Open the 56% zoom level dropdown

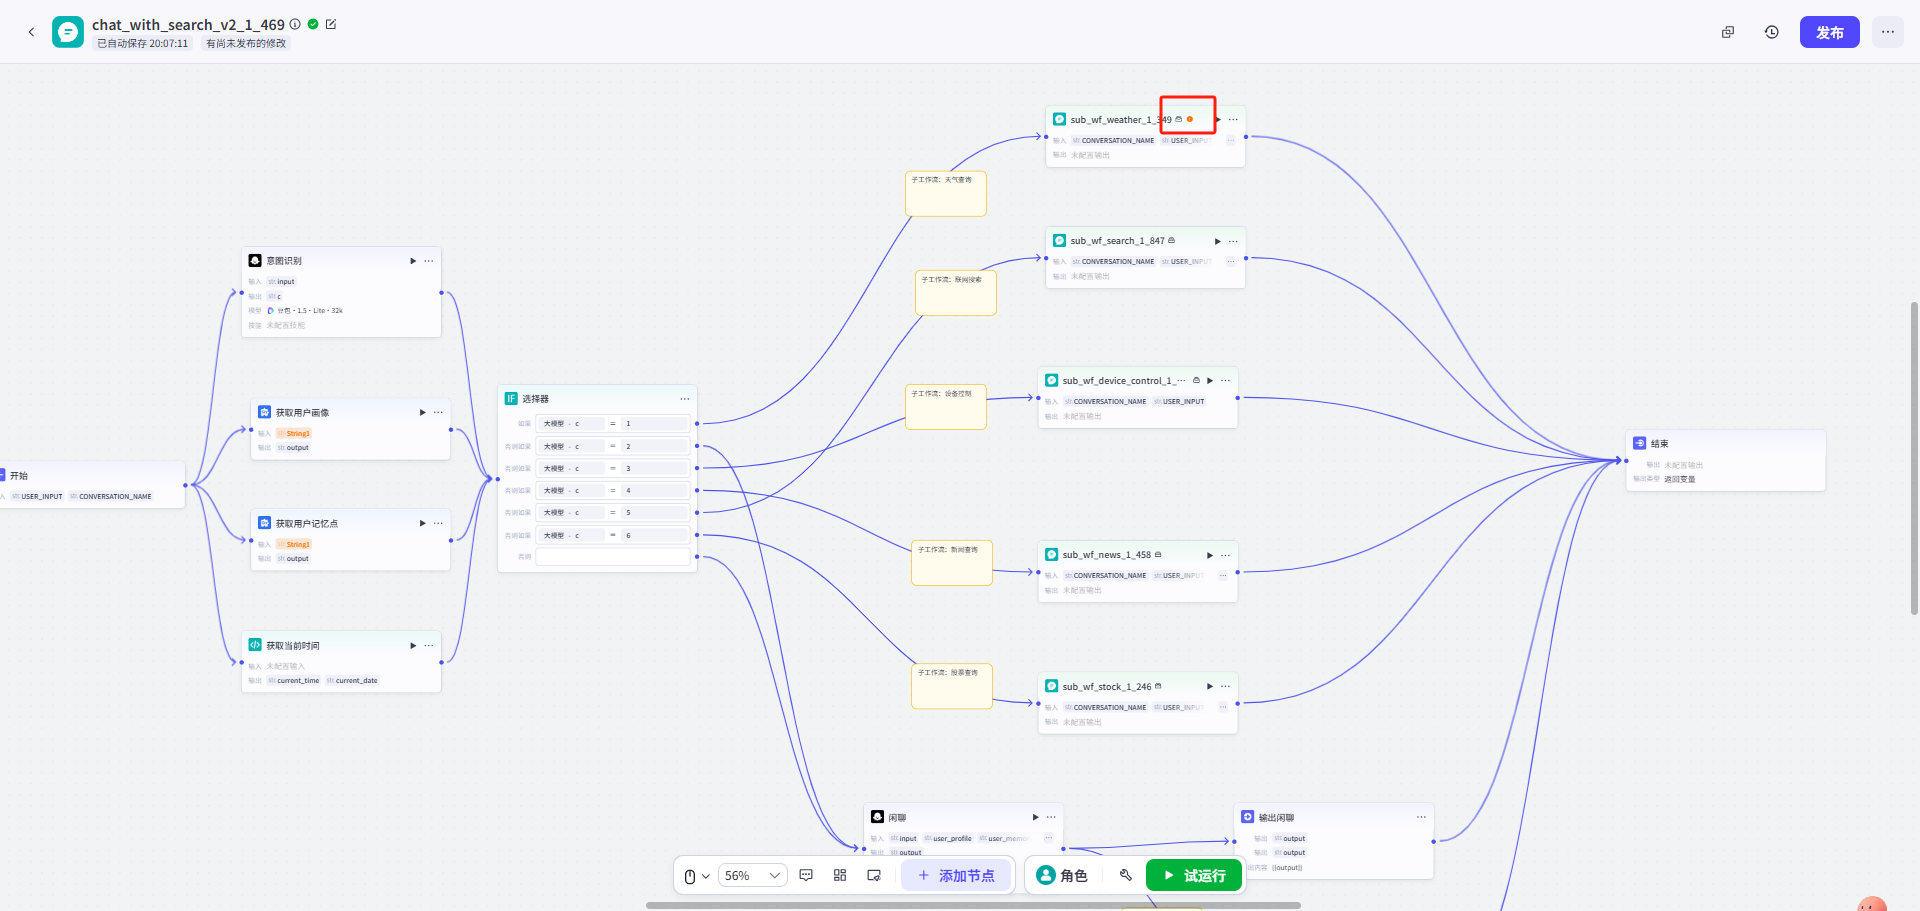pyautogui.click(x=753, y=876)
